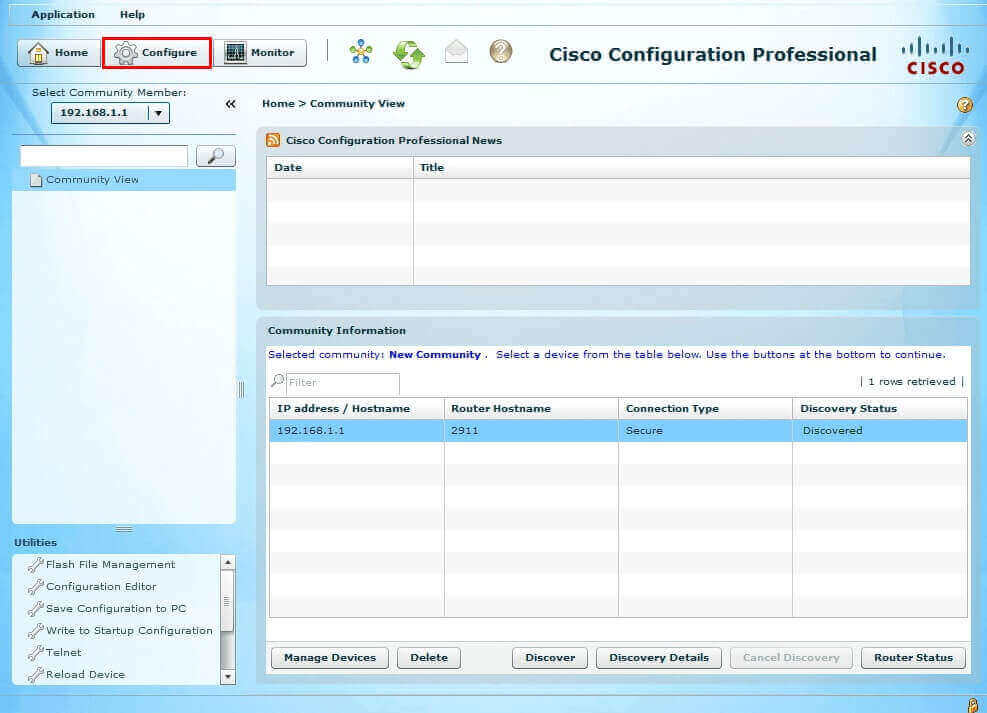Click the Date column header

(340, 168)
